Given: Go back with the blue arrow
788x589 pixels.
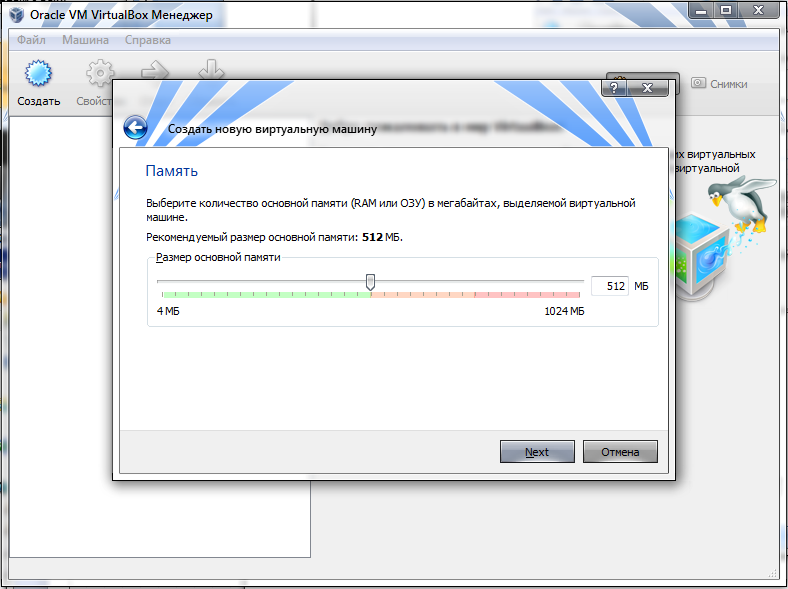Looking at the screenshot, I should (x=135, y=128).
